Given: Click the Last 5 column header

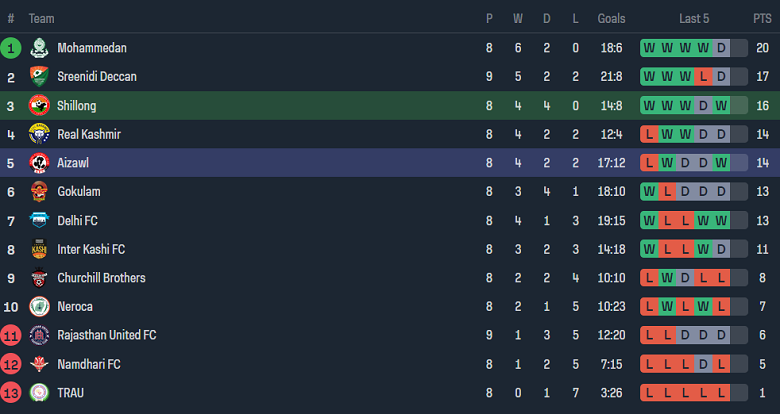Looking at the screenshot, I should click(694, 18).
